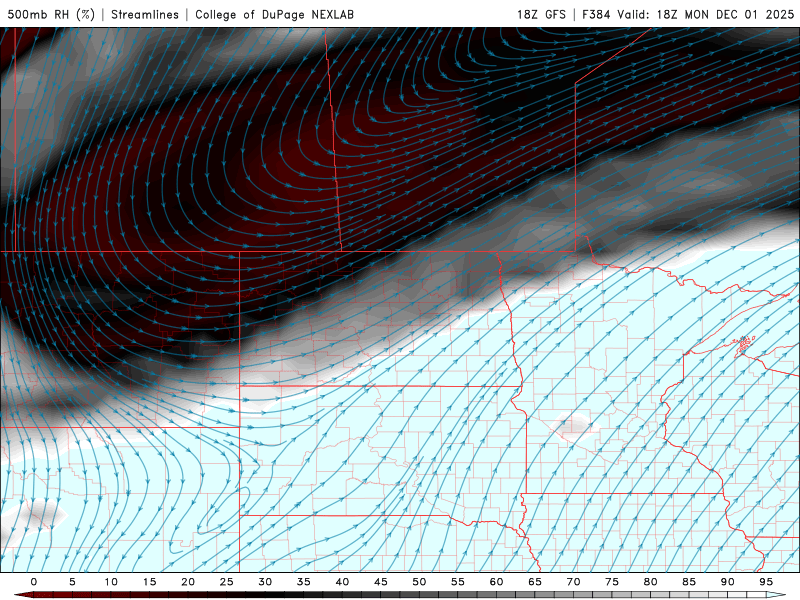Click the 65 label on the RH colorbar
This screenshot has height=600, width=800.
tap(535, 582)
